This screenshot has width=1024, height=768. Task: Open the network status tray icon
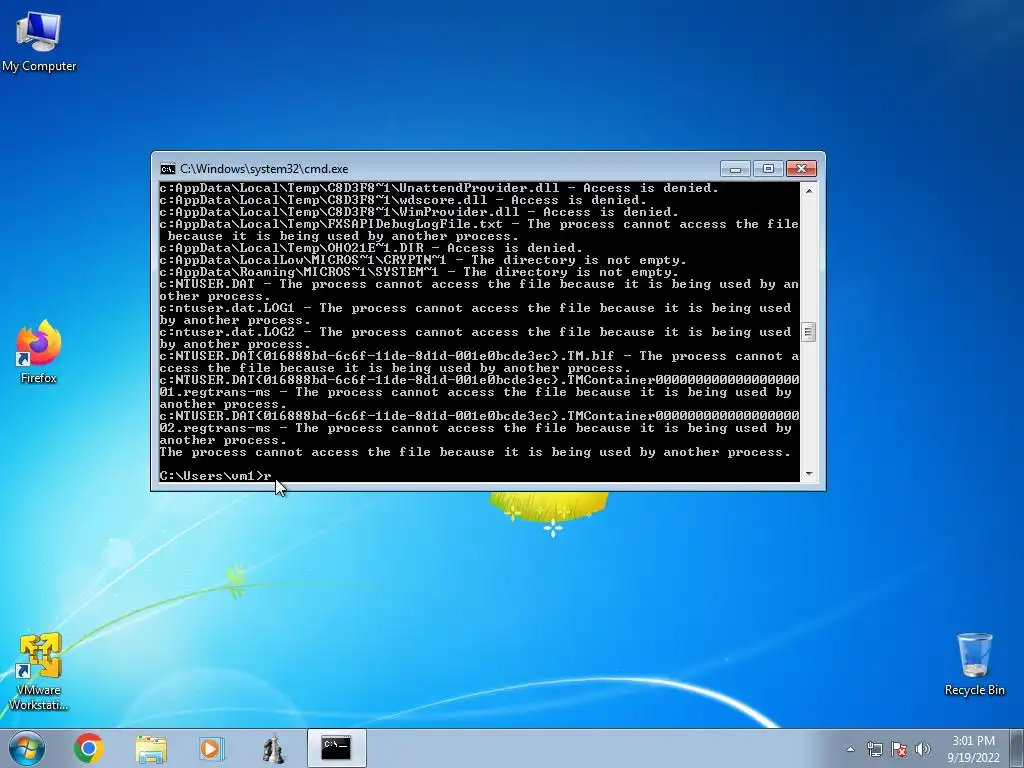point(874,749)
